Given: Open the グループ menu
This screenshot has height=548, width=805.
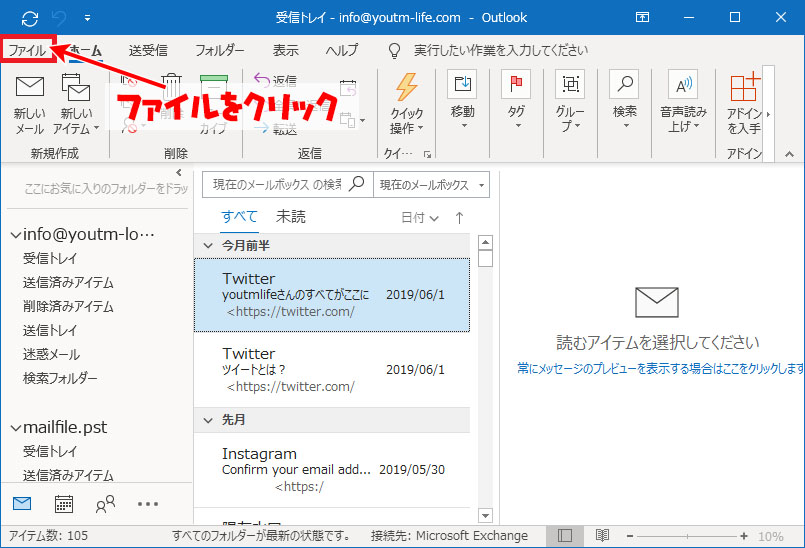Looking at the screenshot, I should point(570,101).
